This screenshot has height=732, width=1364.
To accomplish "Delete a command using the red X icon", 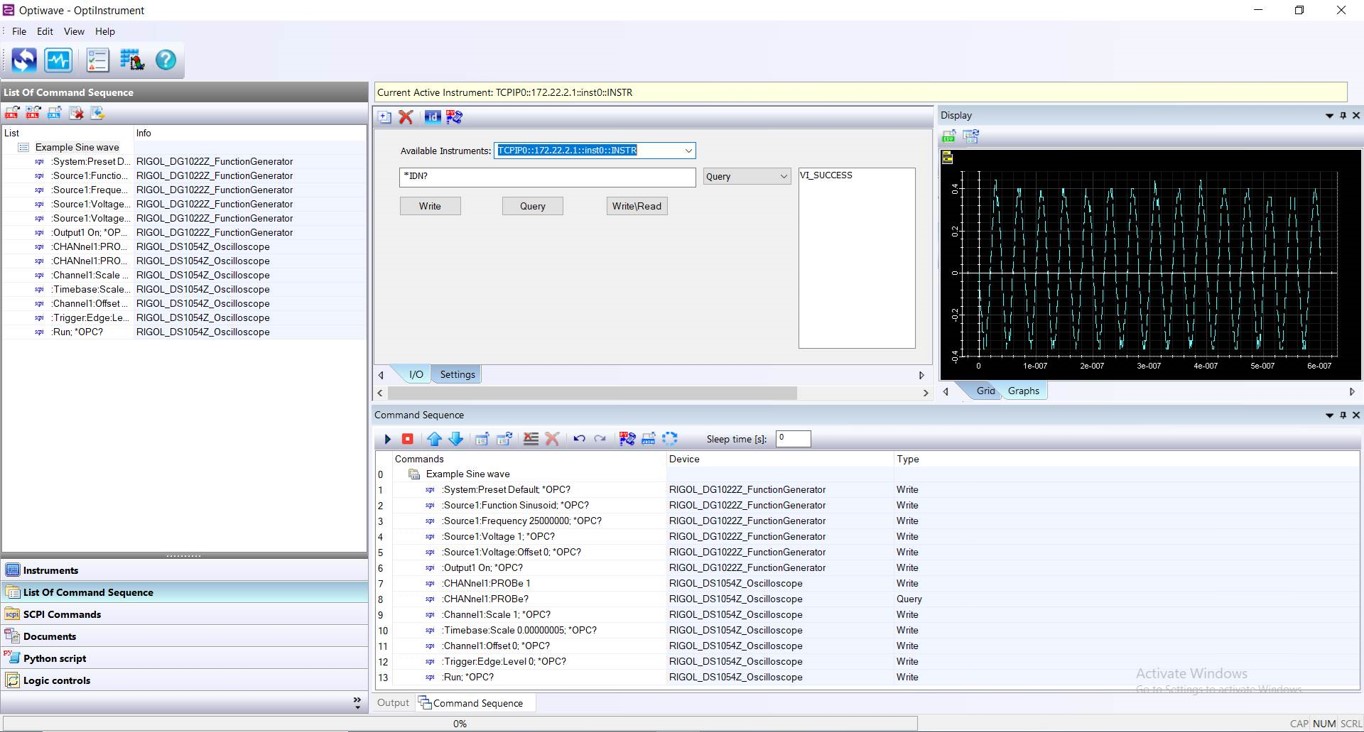I will 553,438.
